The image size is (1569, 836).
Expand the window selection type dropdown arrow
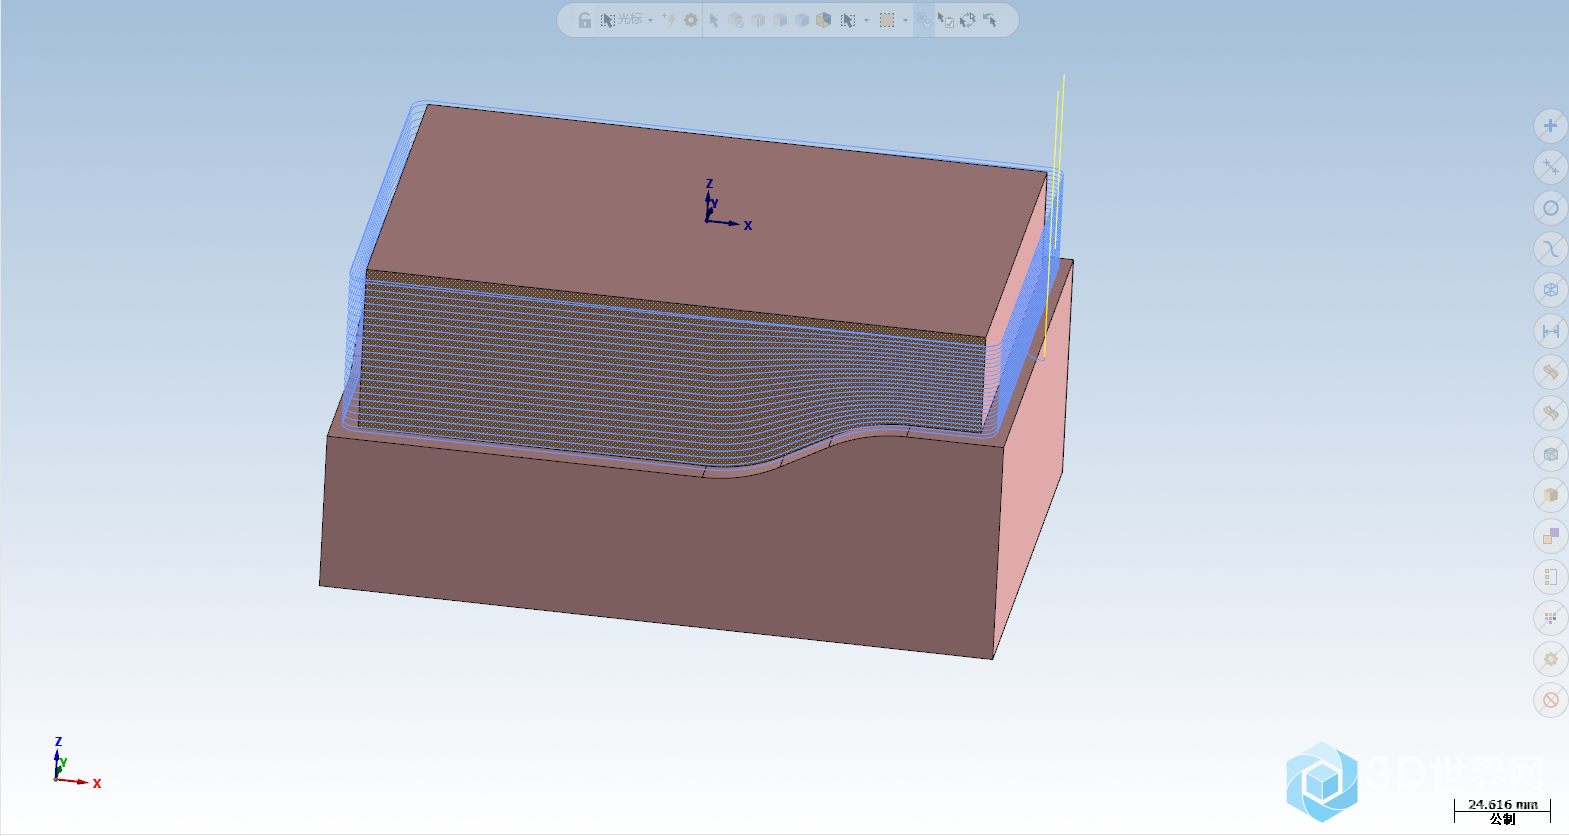point(905,20)
